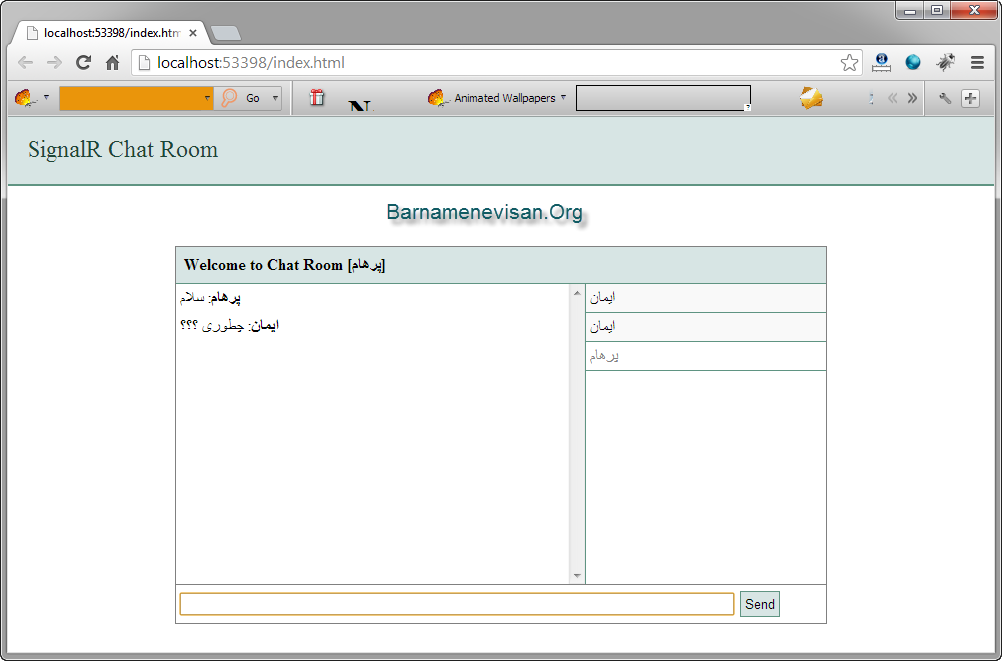Image resolution: width=1002 pixels, height=661 pixels.
Task: Click inside the chat message input field
Action: [455, 604]
